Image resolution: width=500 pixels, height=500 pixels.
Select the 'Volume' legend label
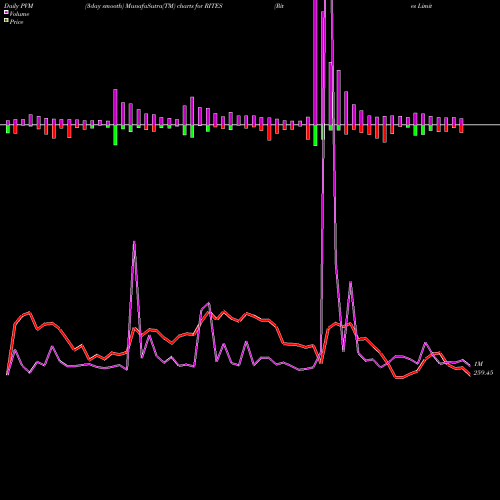[x=19, y=14]
